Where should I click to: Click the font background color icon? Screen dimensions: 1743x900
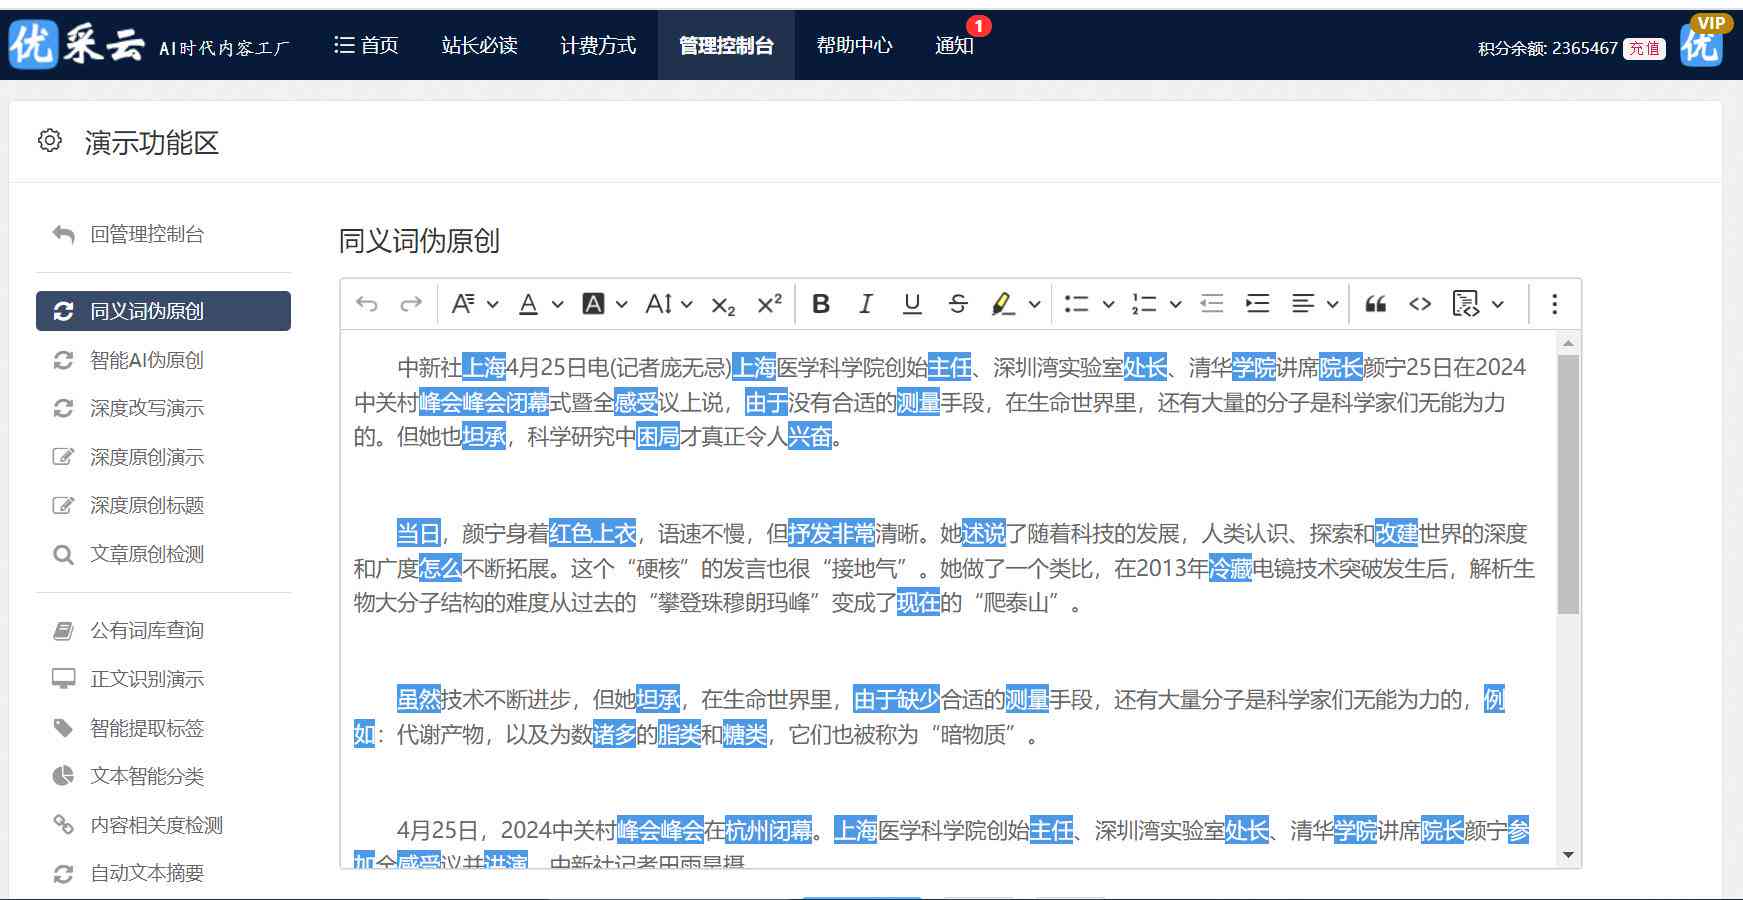click(x=593, y=304)
